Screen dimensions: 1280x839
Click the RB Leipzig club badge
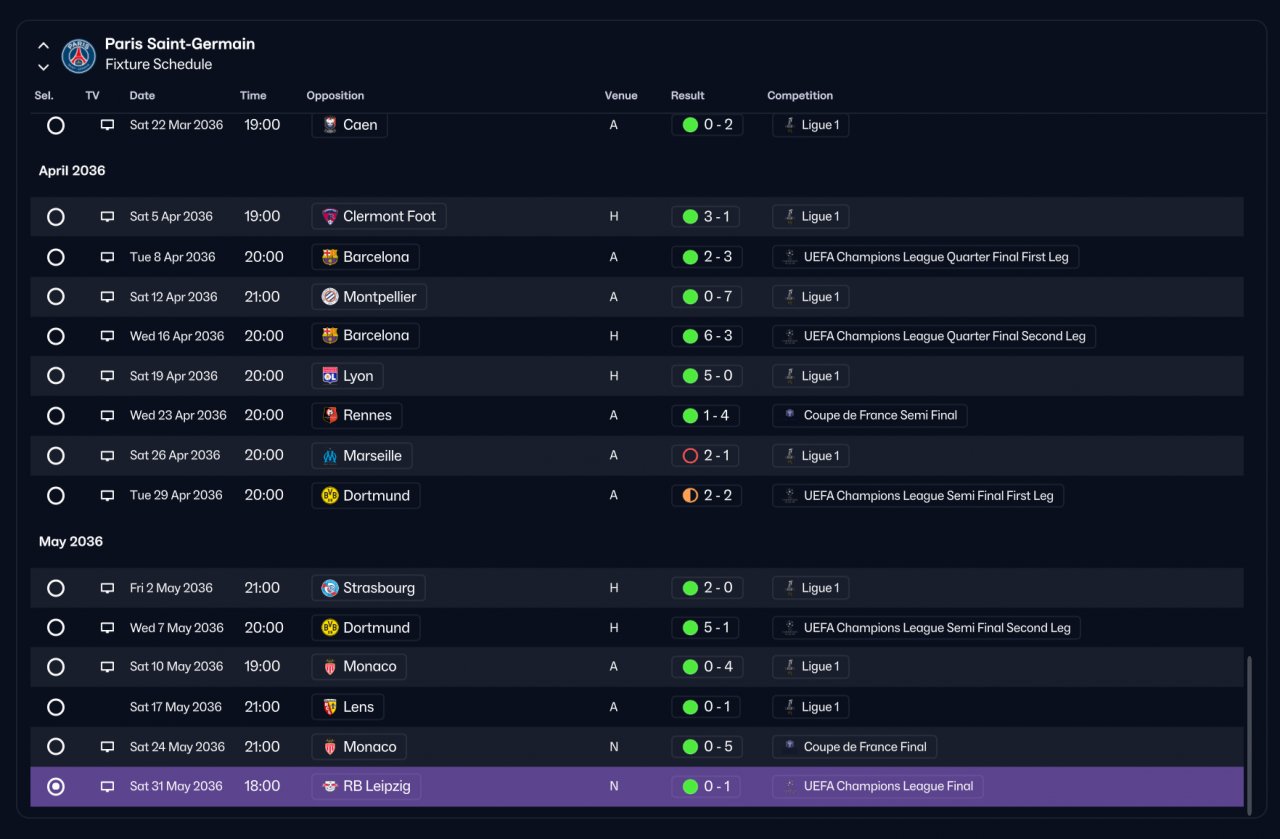click(330, 787)
